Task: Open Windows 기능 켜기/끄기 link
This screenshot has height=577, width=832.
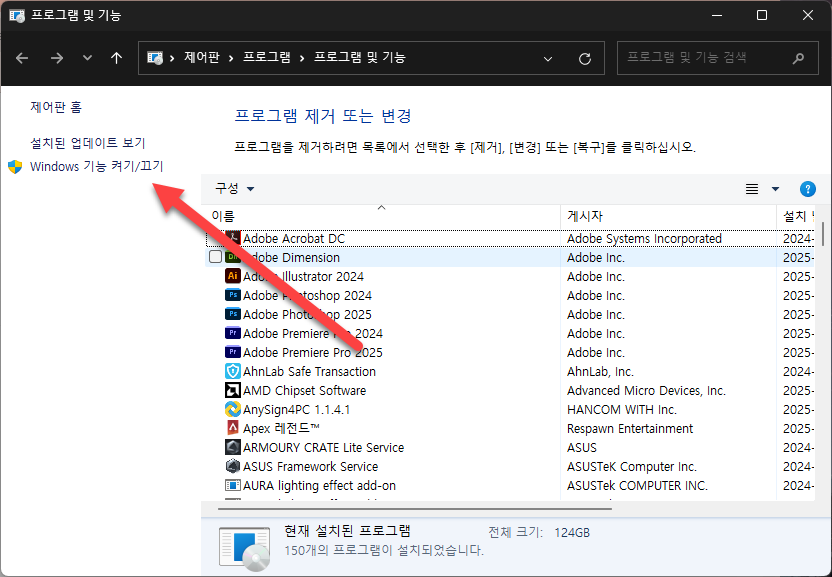Action: (x=97, y=166)
